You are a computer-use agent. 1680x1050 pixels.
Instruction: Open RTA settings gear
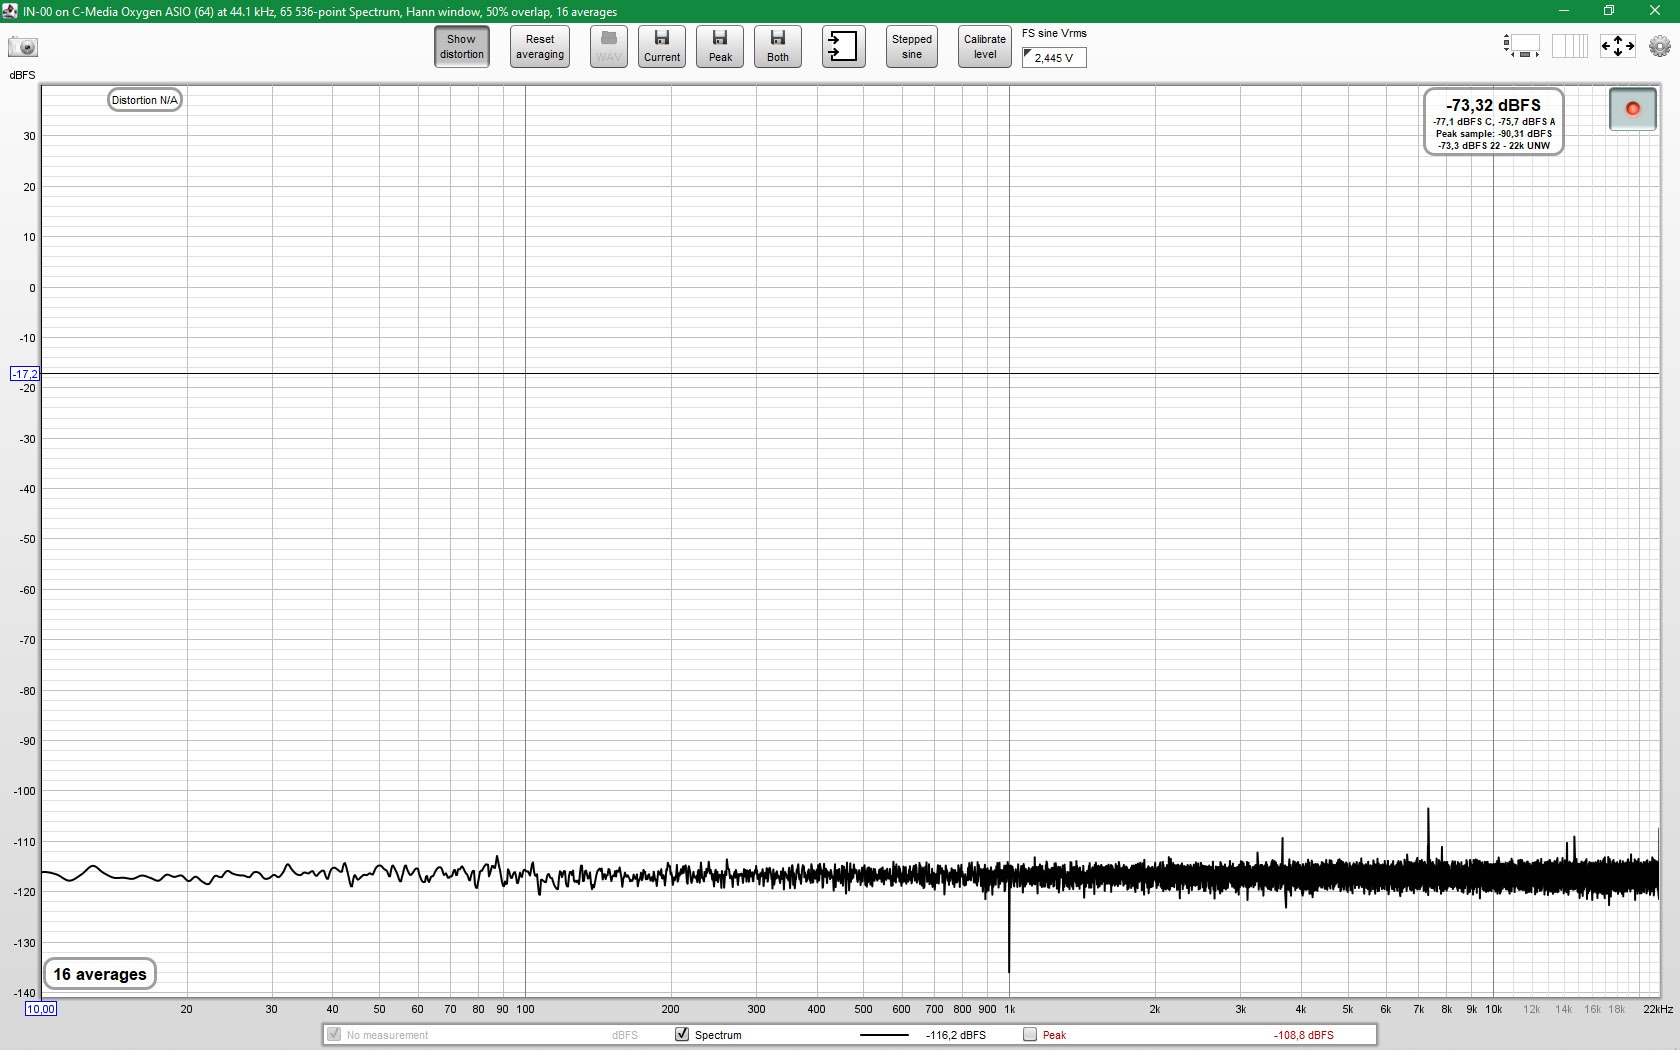[x=1660, y=46]
